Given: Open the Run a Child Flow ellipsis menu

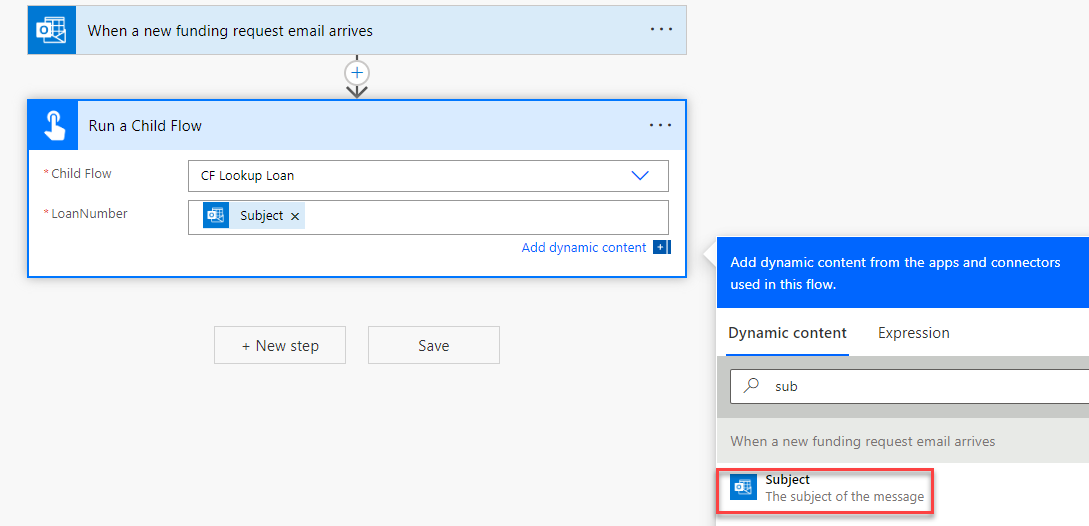Looking at the screenshot, I should (660, 125).
